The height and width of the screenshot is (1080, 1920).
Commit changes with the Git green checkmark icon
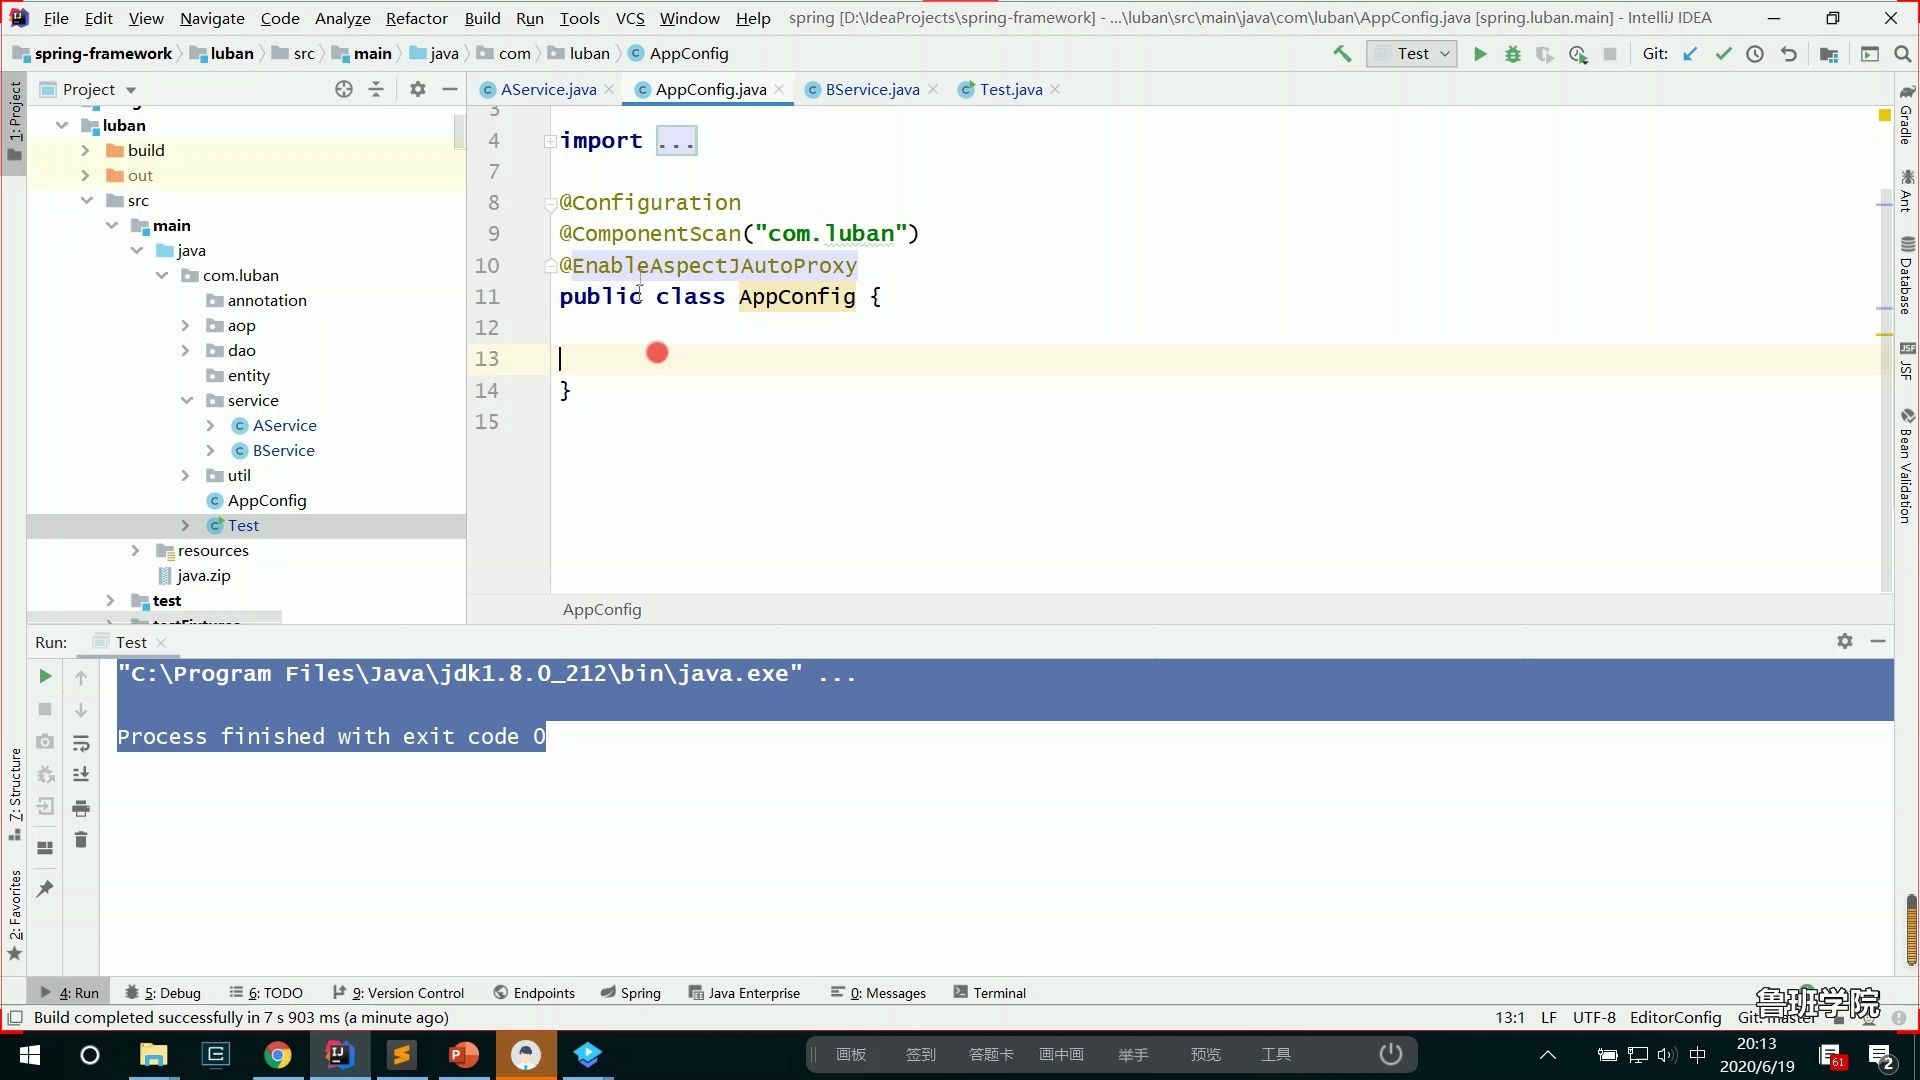[1723, 54]
